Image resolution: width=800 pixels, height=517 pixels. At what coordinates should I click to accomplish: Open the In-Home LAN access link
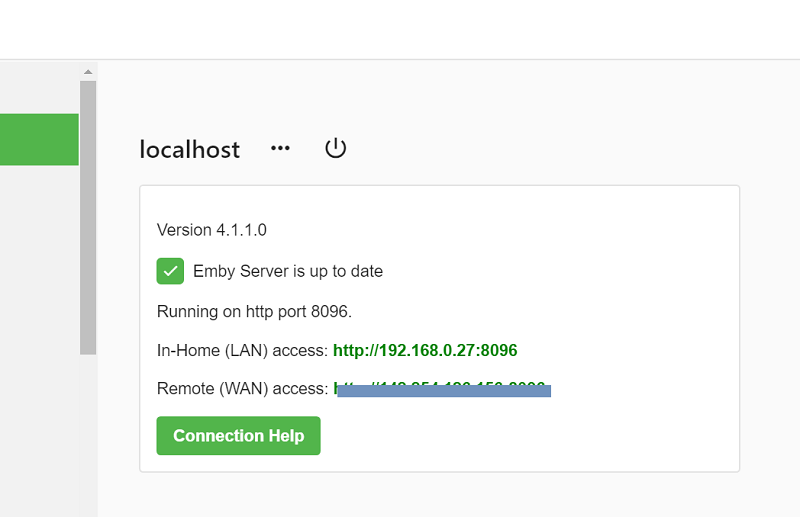coord(425,350)
